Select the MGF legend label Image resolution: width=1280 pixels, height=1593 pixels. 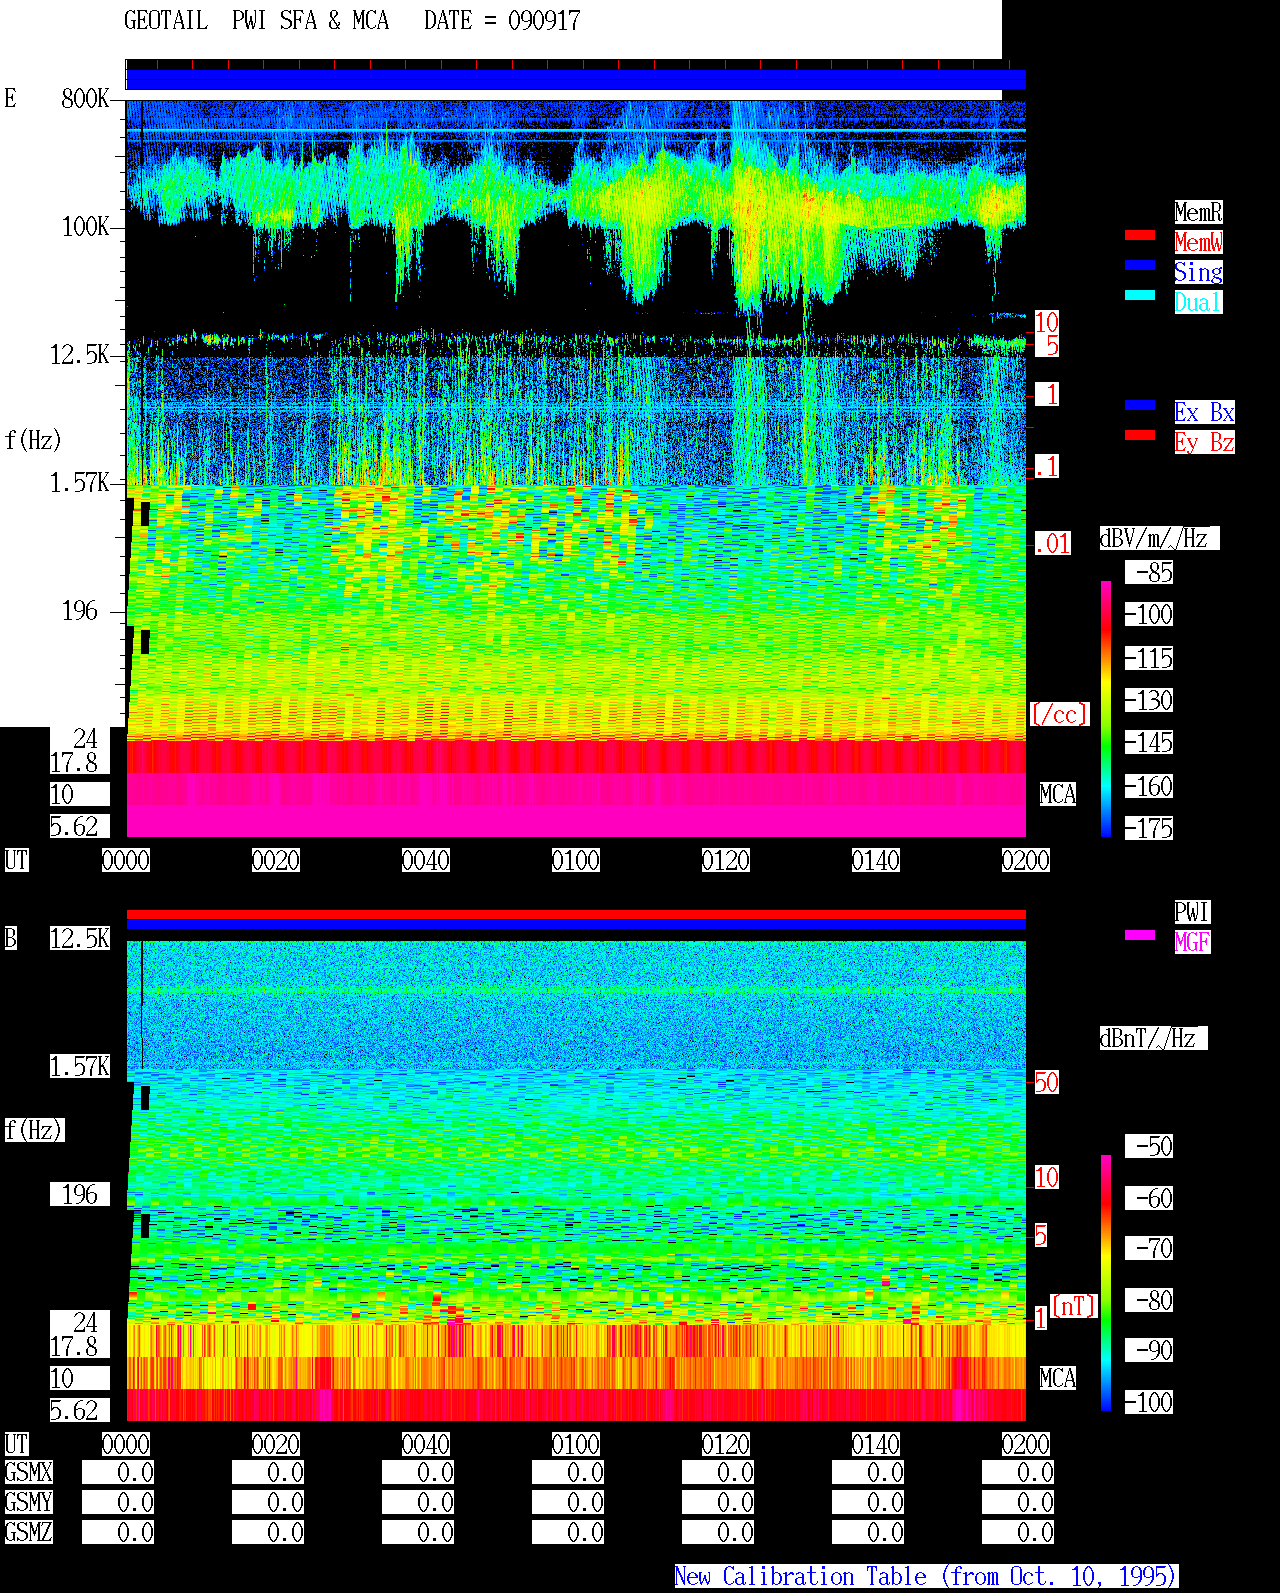pyautogui.click(x=1192, y=942)
